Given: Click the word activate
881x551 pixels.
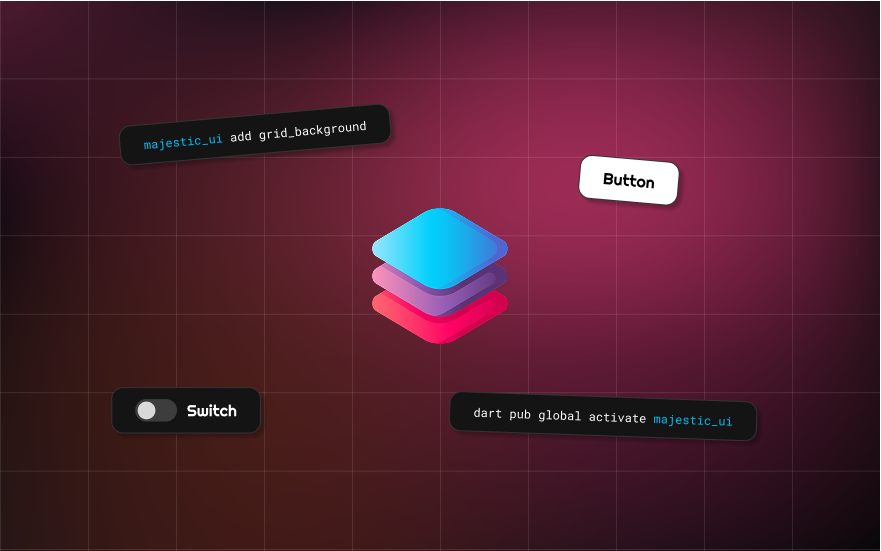Looking at the screenshot, I should pyautogui.click(x=617, y=418).
